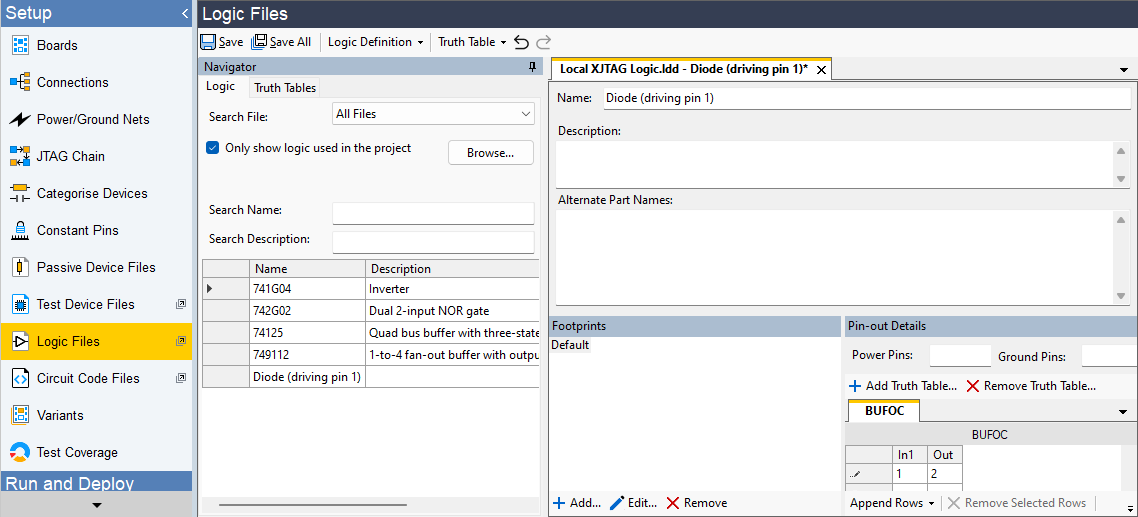
Task: Close the Diode (driving pin 1) tab
Action: (x=821, y=70)
